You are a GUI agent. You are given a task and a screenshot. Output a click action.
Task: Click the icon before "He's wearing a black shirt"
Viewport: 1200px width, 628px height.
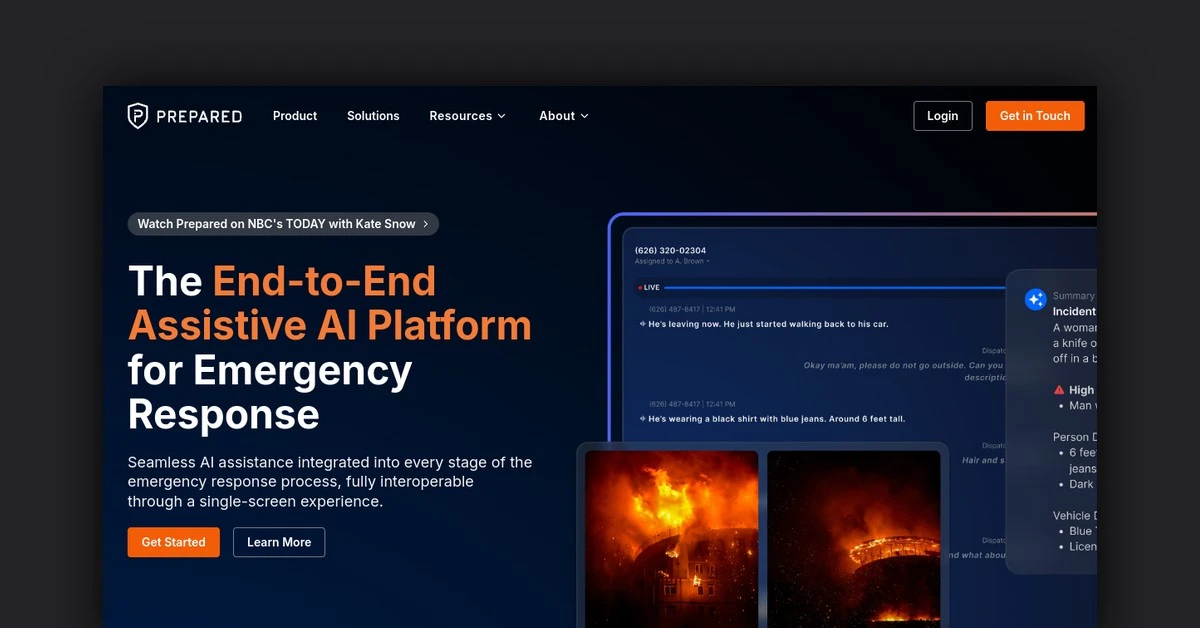click(x=643, y=419)
